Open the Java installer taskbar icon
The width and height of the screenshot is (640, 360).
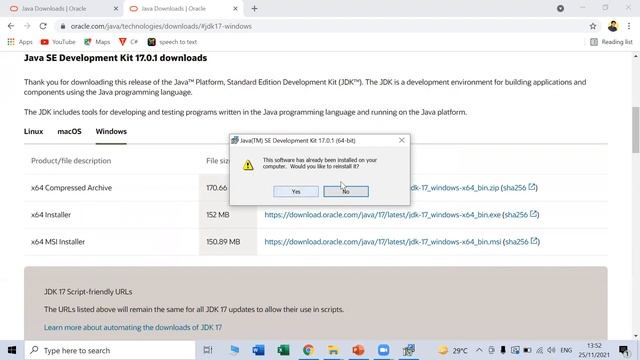tap(408, 350)
